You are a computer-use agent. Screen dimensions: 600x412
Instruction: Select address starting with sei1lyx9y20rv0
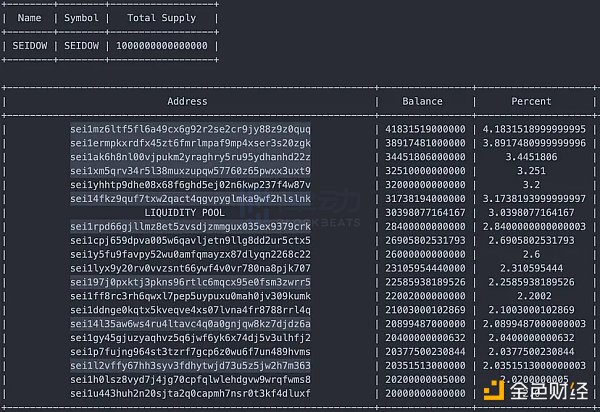(x=190, y=269)
